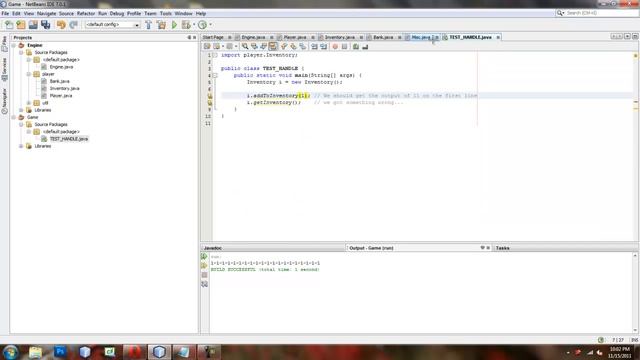
Task: Click the hint lightbulb on line 8 gutter
Action: pos(210,103)
